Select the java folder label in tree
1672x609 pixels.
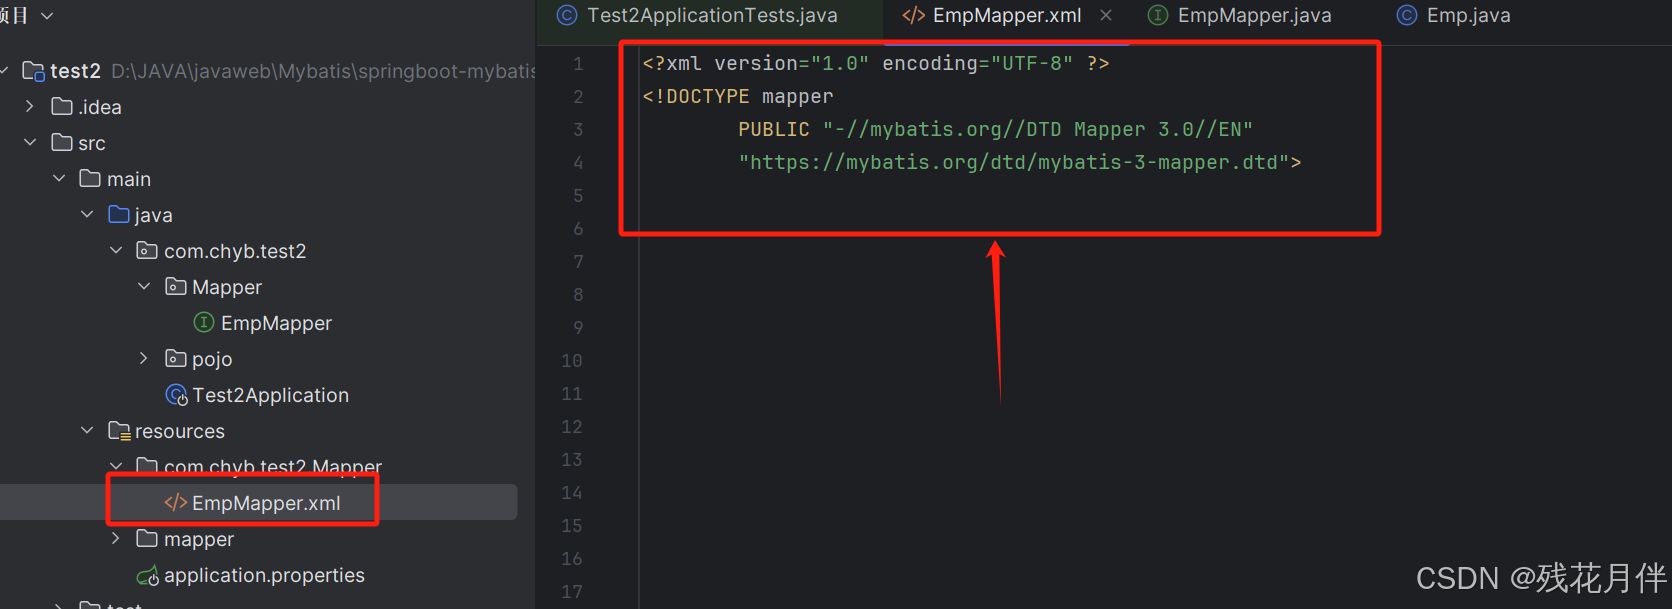[x=153, y=215]
